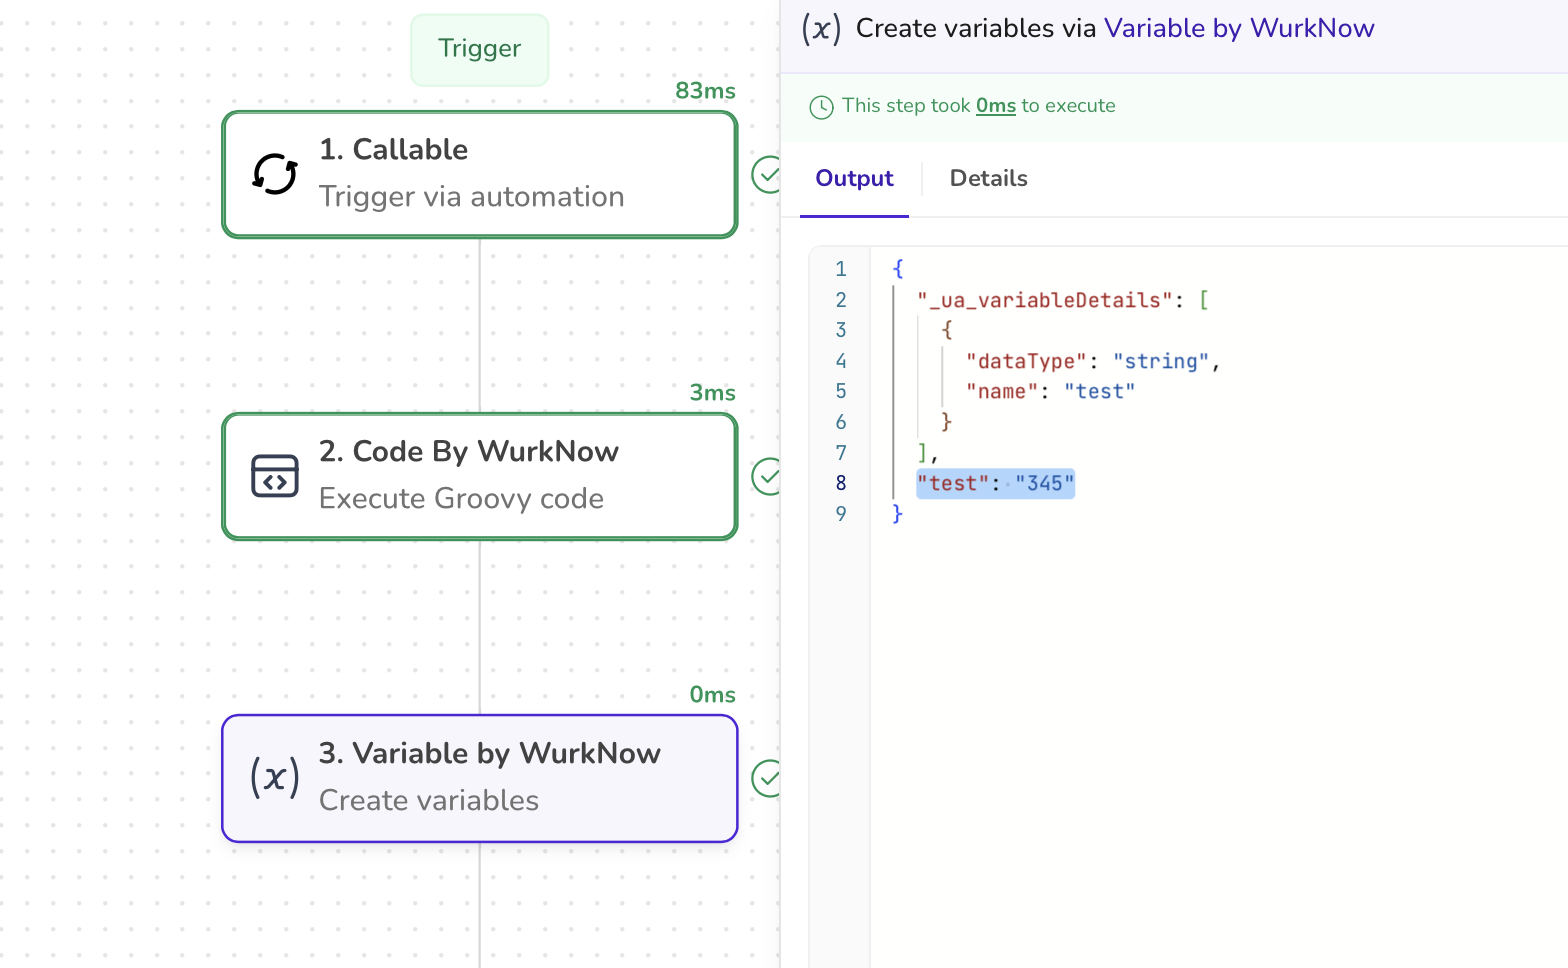Select the 3. Variable by WurkNow step
The width and height of the screenshot is (1568, 968).
480,778
